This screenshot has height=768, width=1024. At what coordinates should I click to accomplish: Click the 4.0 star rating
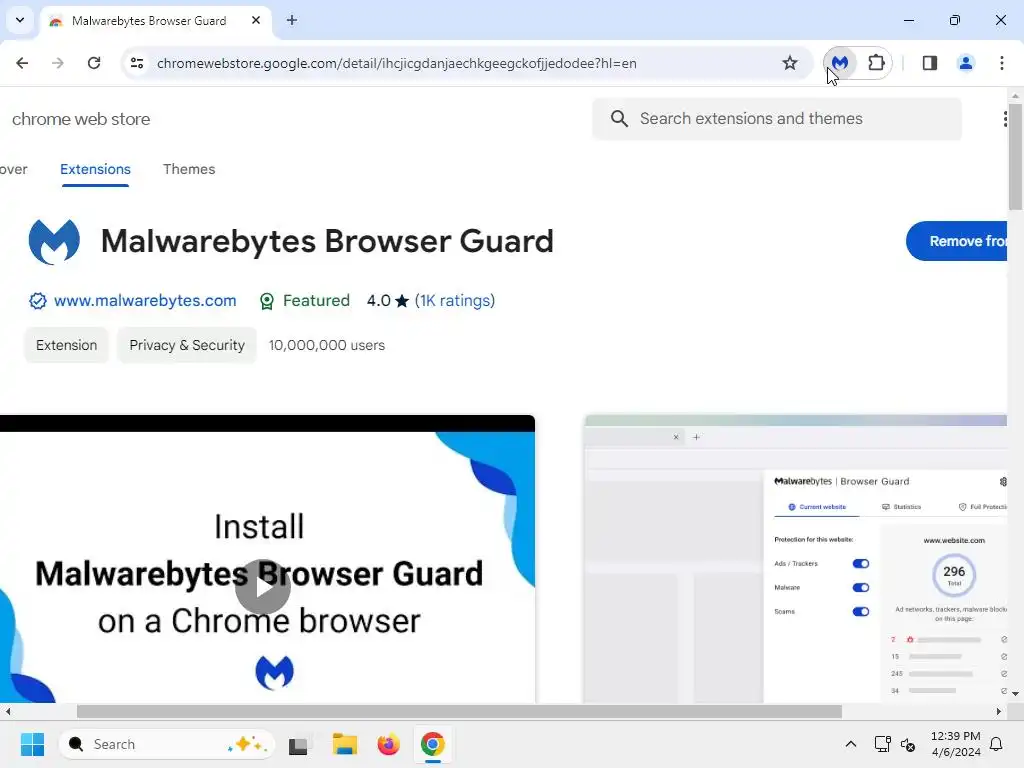[x=387, y=300]
